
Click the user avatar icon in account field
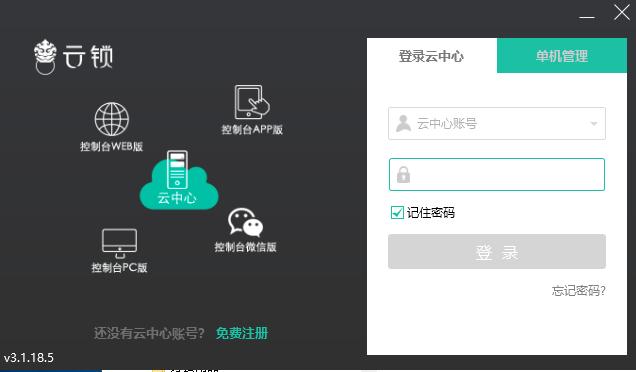tap(403, 123)
